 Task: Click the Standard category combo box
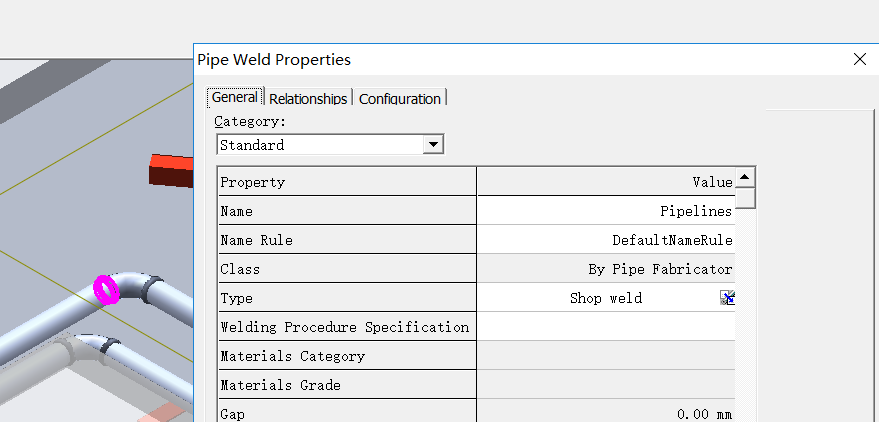[330, 145]
